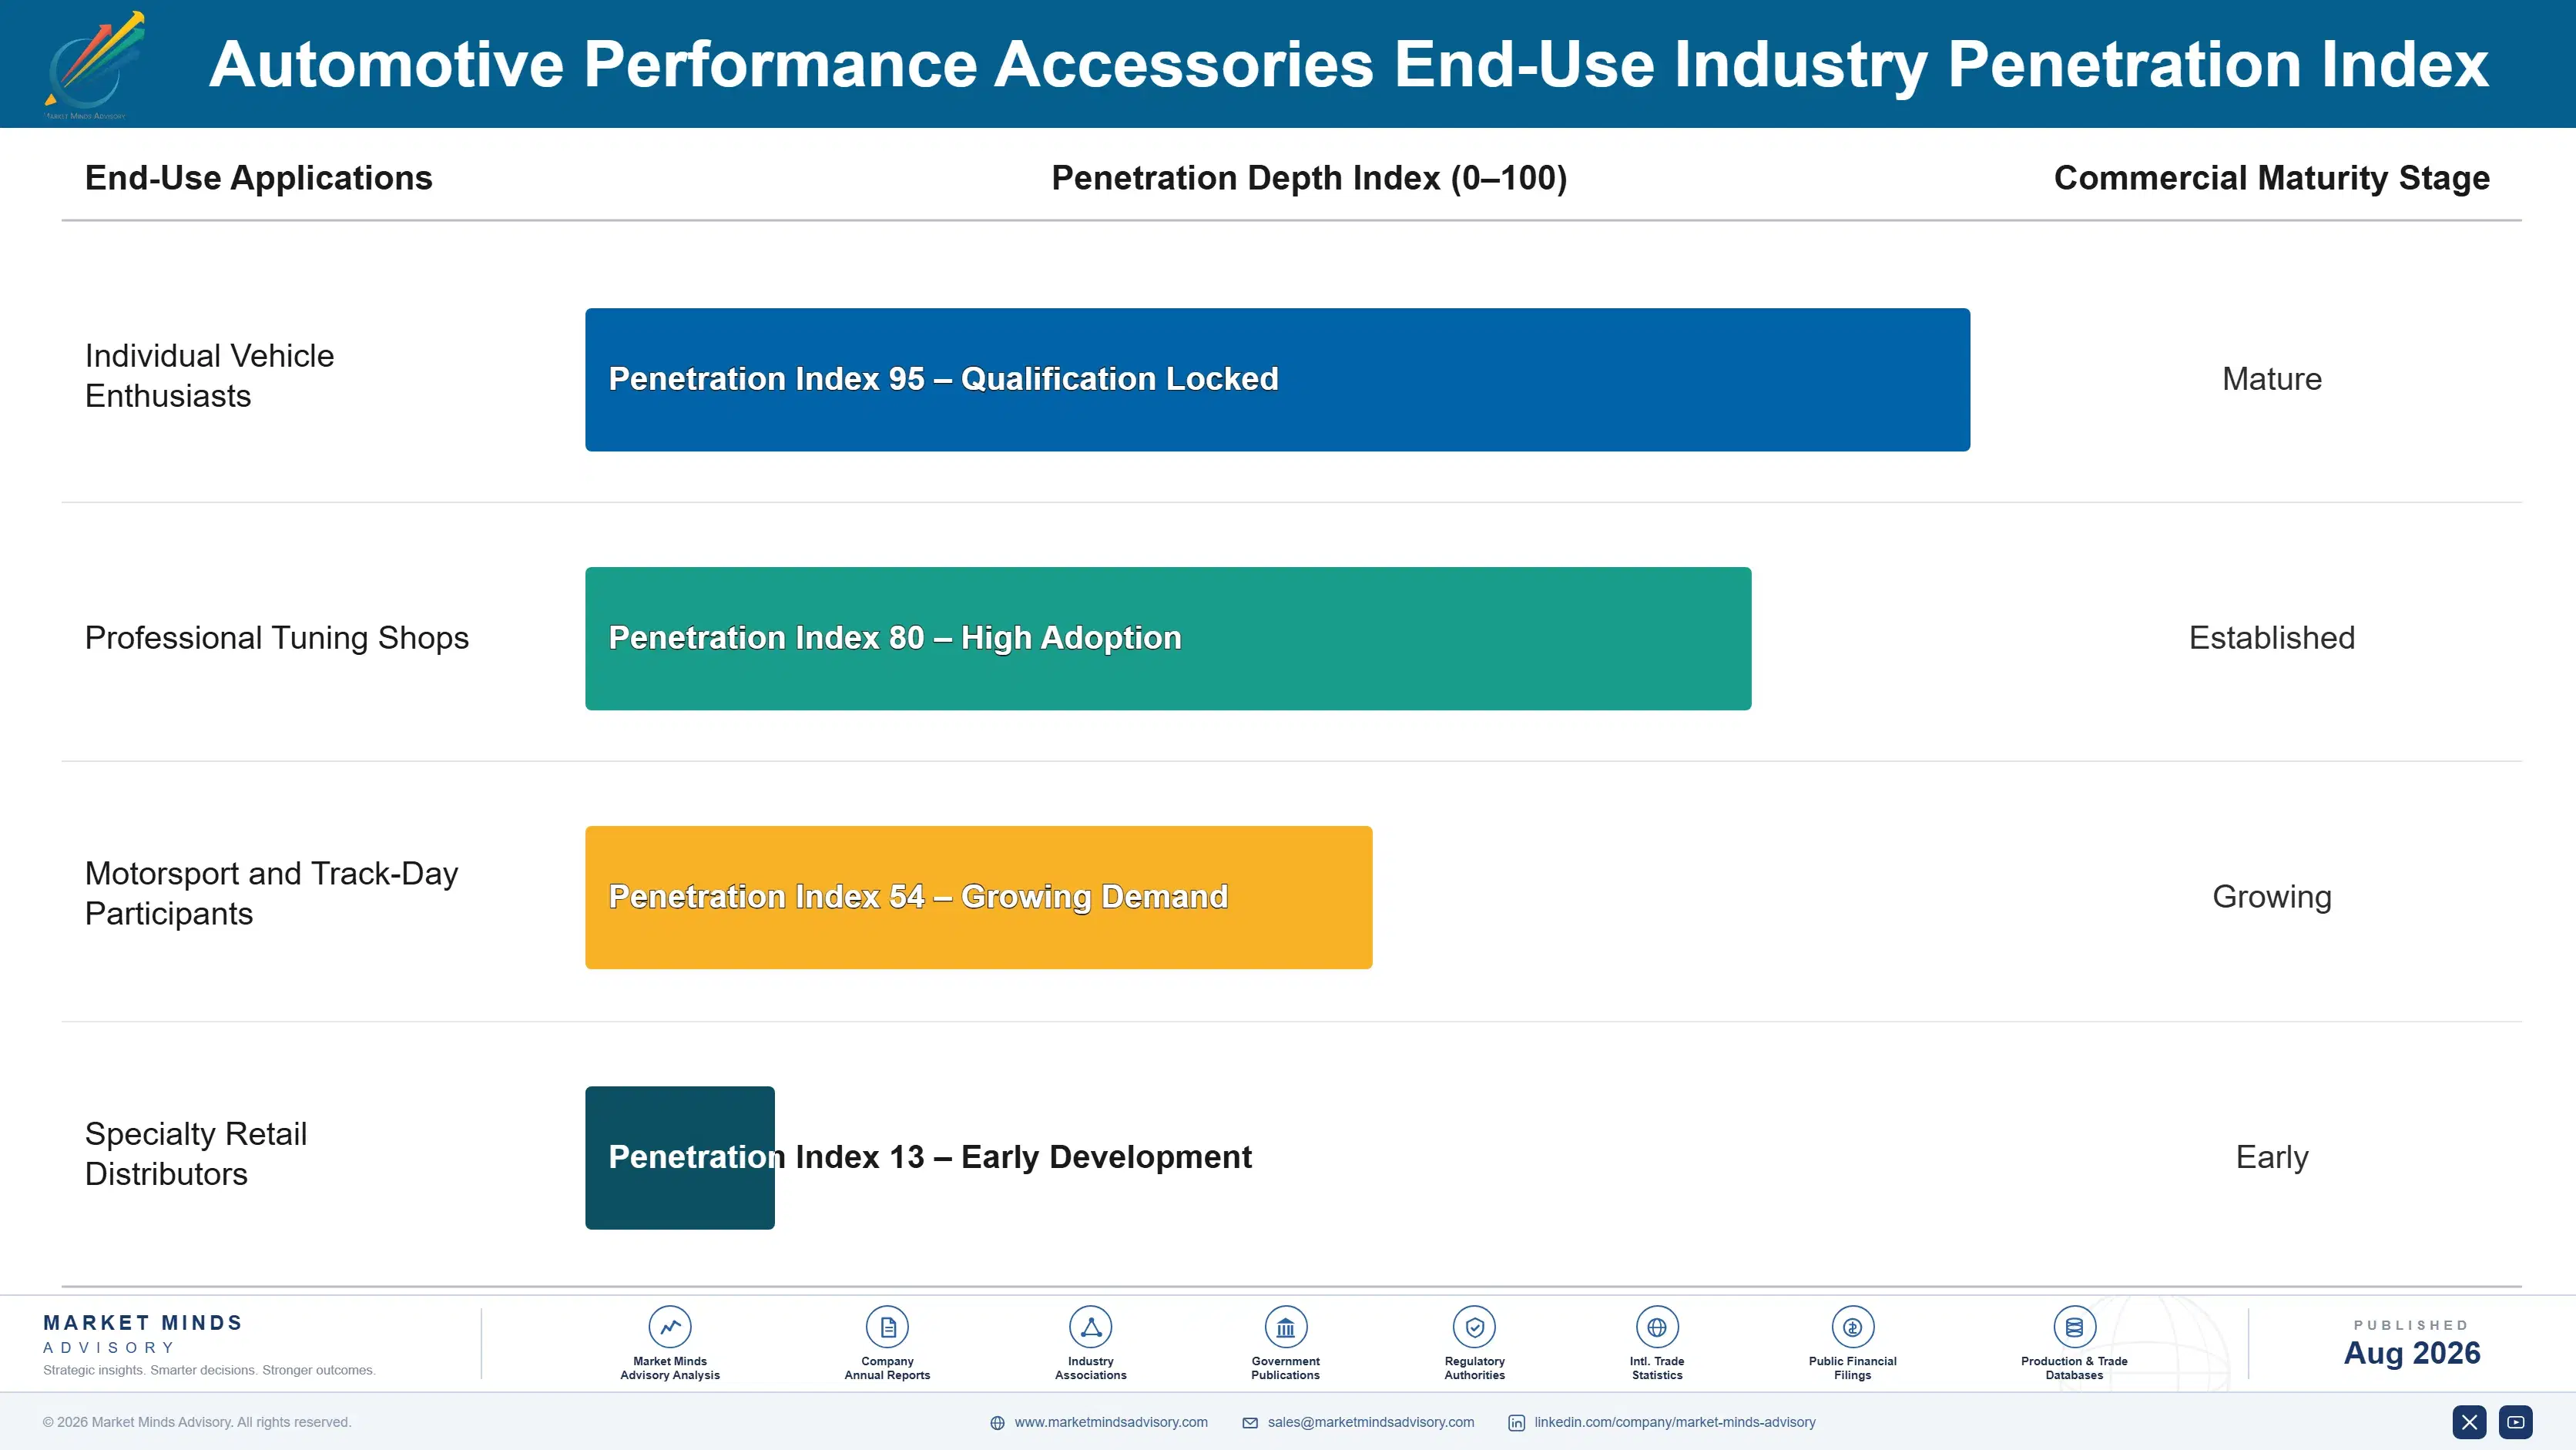Open linkedin.com/company/market-minds-advisory link
The width and height of the screenshot is (2576, 1450).
coord(1675,1422)
